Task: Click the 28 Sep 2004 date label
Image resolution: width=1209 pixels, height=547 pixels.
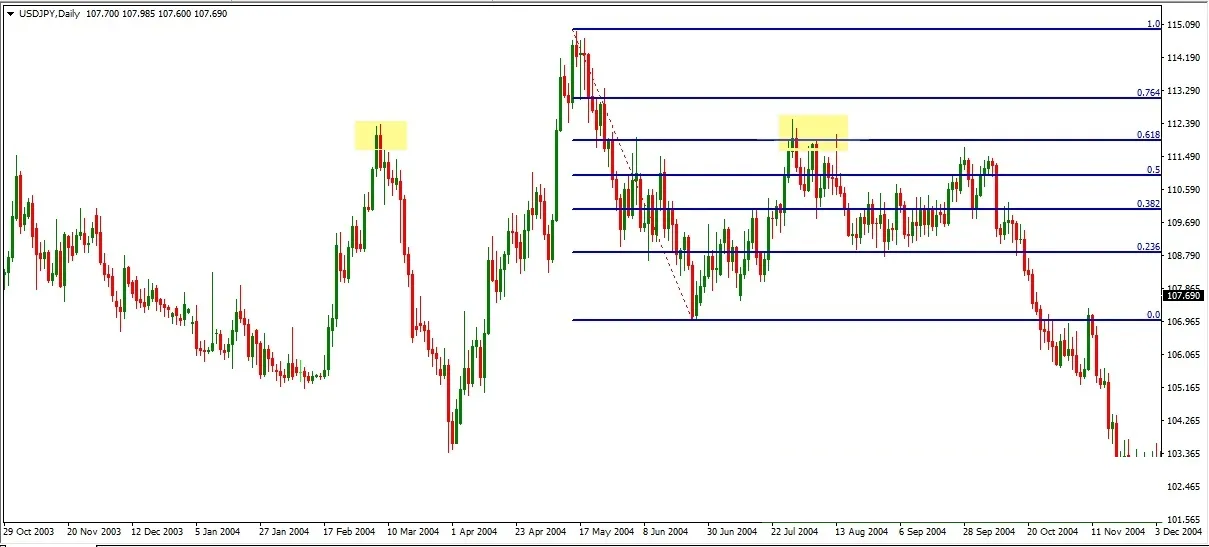Action: tap(988, 532)
